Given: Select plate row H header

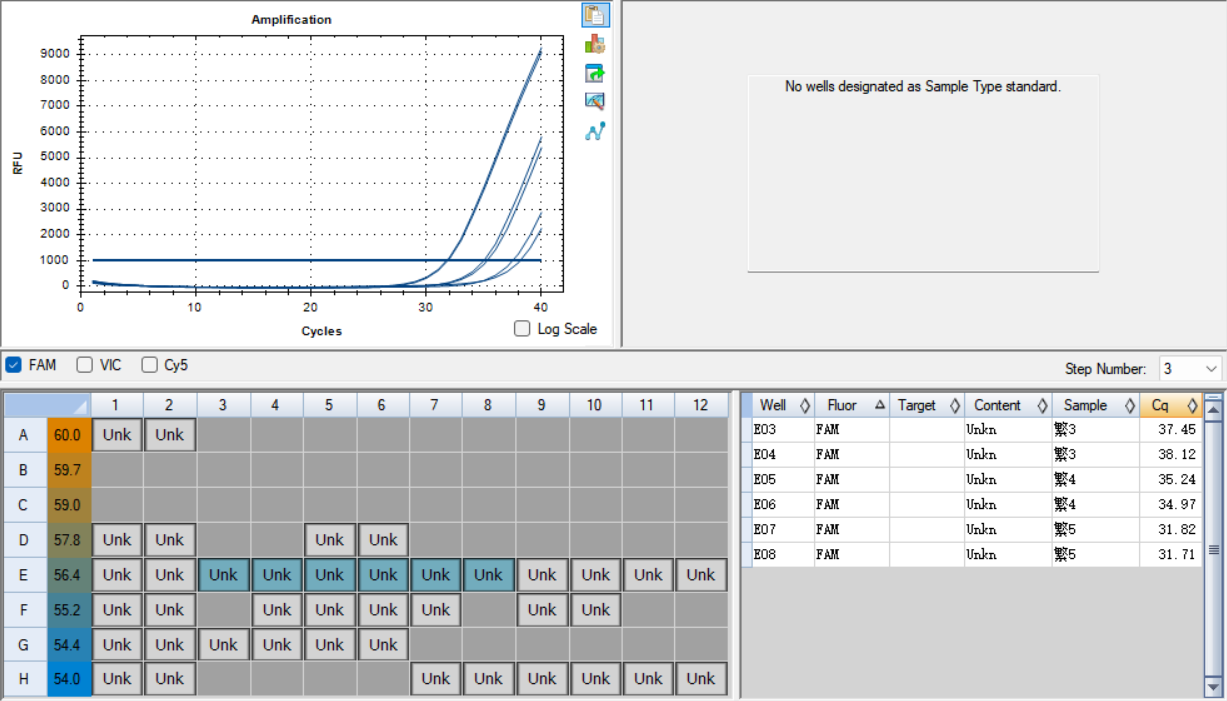Looking at the screenshot, I should 25,679.
